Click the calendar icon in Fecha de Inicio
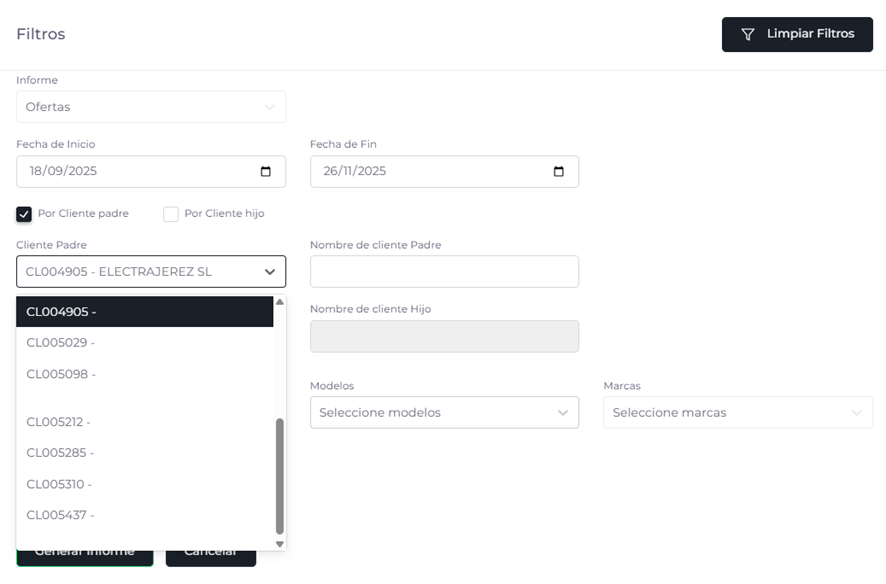This screenshot has height=584, width=886. [265, 171]
